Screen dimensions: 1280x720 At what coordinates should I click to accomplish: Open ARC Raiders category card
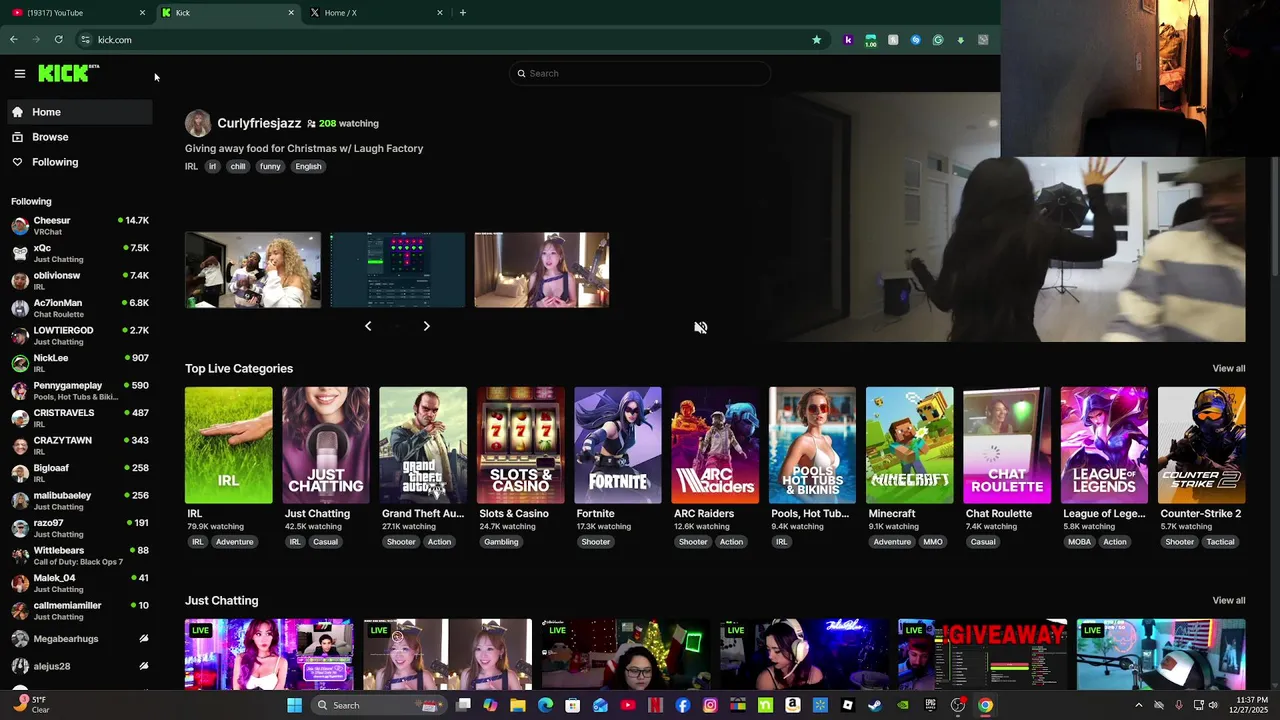715,445
